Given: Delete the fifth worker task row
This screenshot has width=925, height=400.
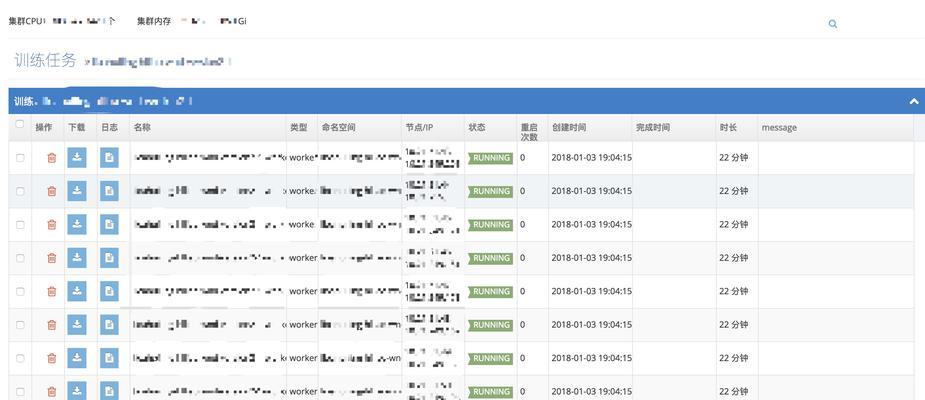Looking at the screenshot, I should 52,291.
